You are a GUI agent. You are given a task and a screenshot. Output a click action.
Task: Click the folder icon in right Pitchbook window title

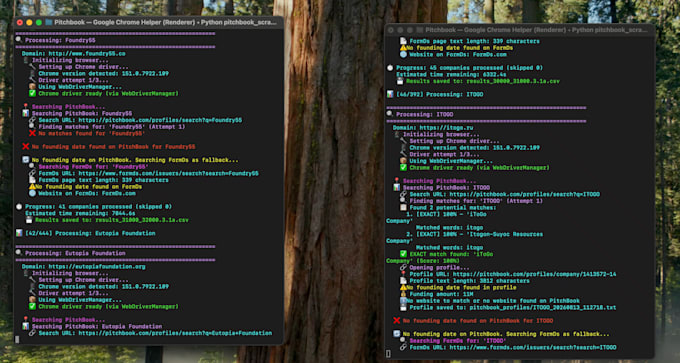click(x=419, y=30)
